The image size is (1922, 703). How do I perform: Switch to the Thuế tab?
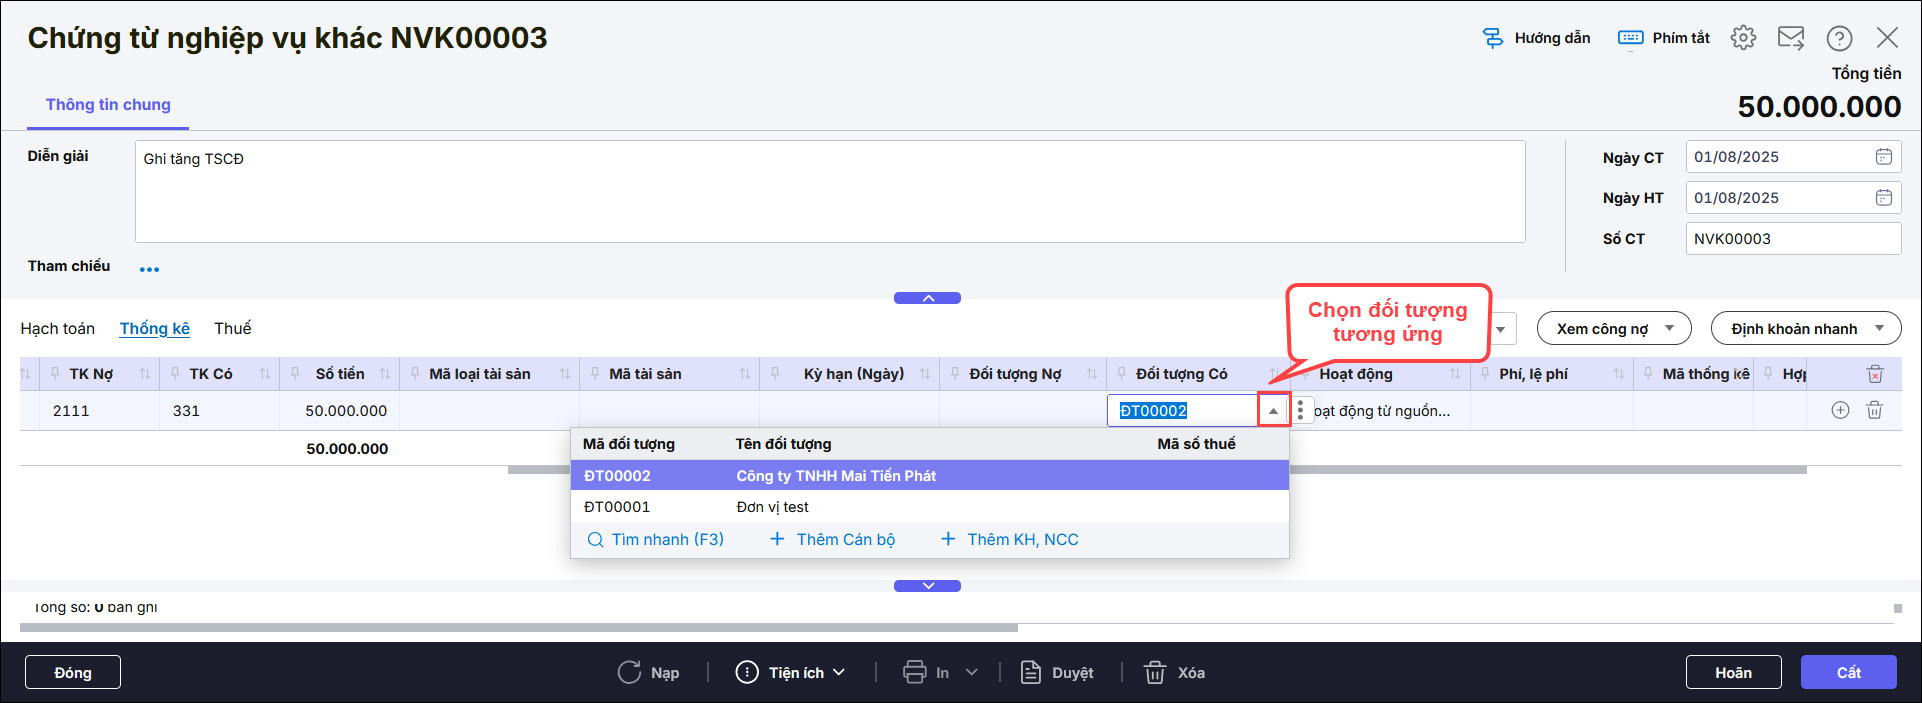point(233,328)
